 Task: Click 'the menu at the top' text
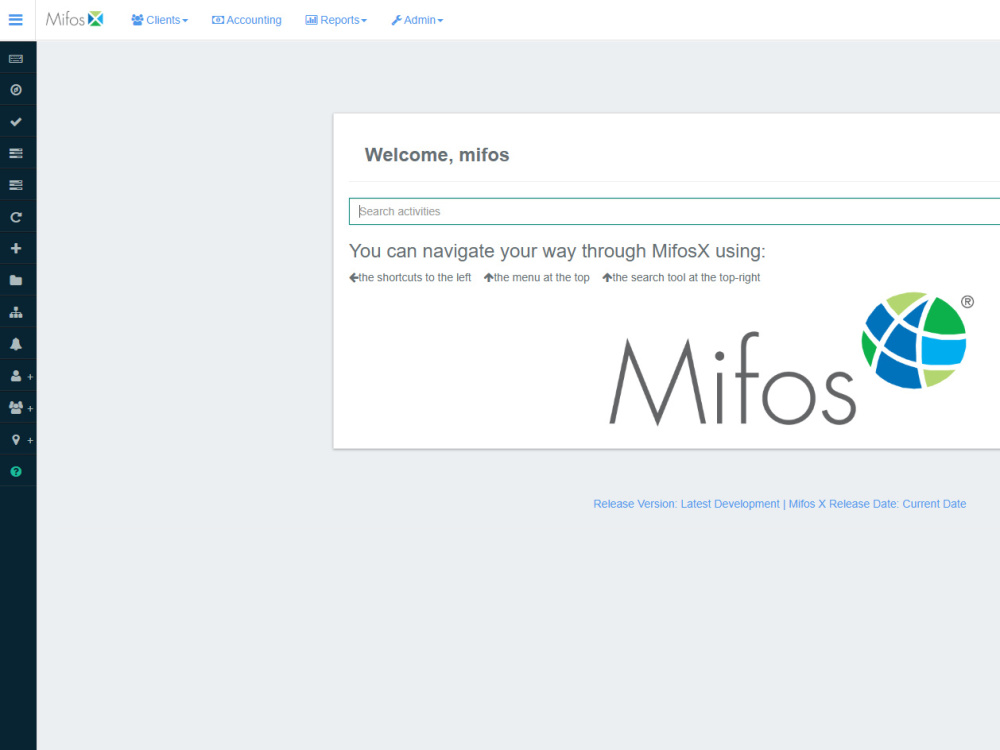click(x=541, y=277)
